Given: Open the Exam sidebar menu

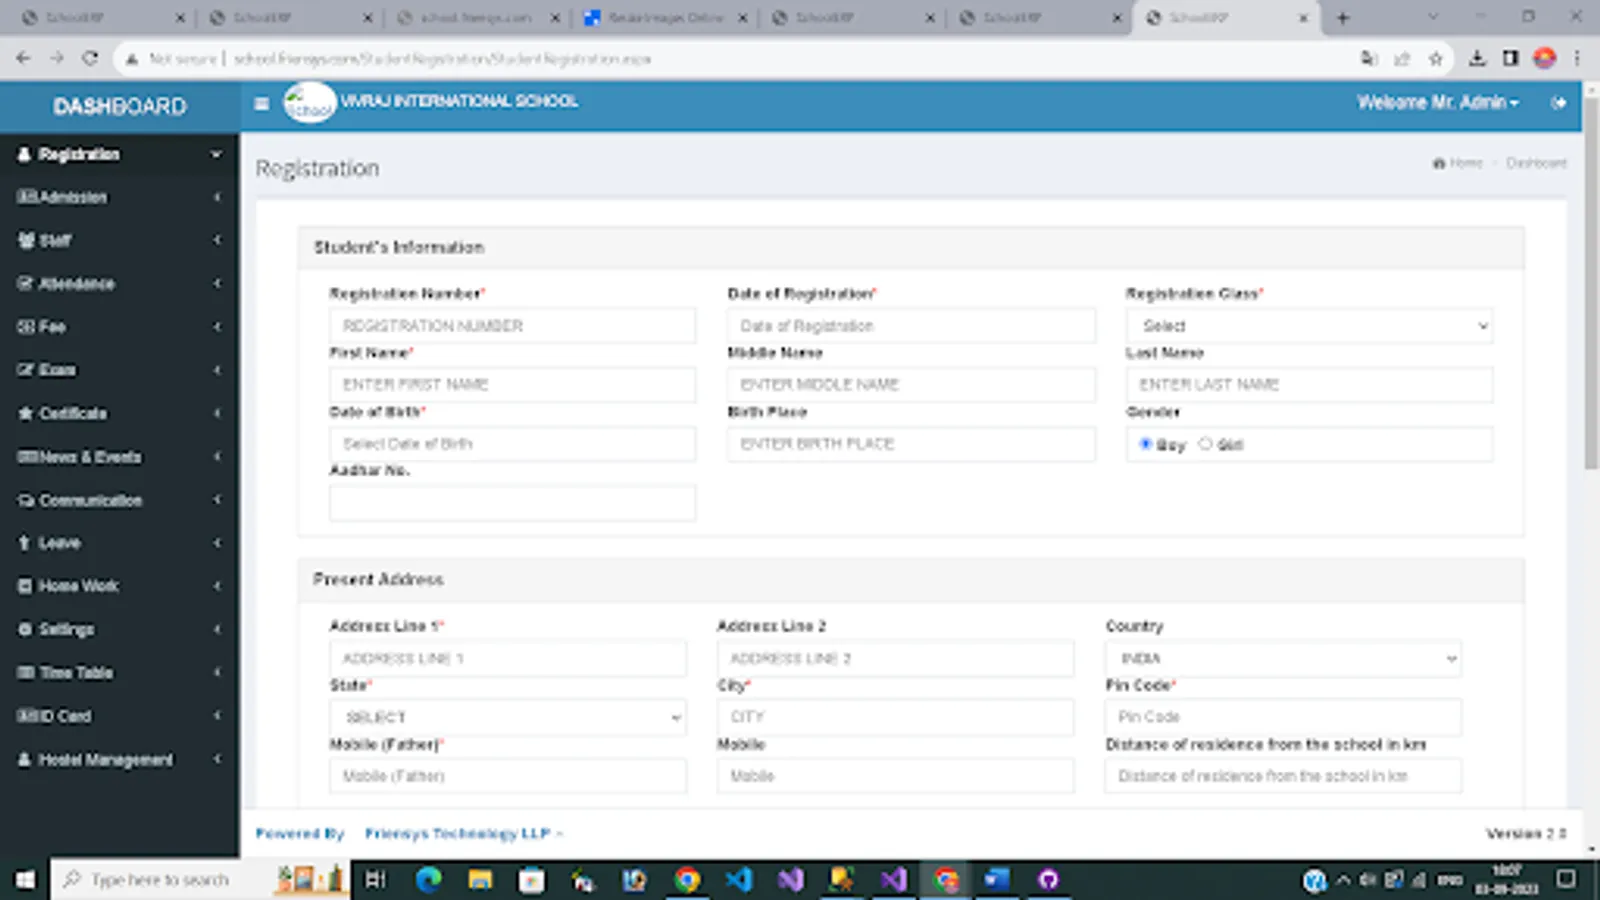Looking at the screenshot, I should tap(120, 370).
